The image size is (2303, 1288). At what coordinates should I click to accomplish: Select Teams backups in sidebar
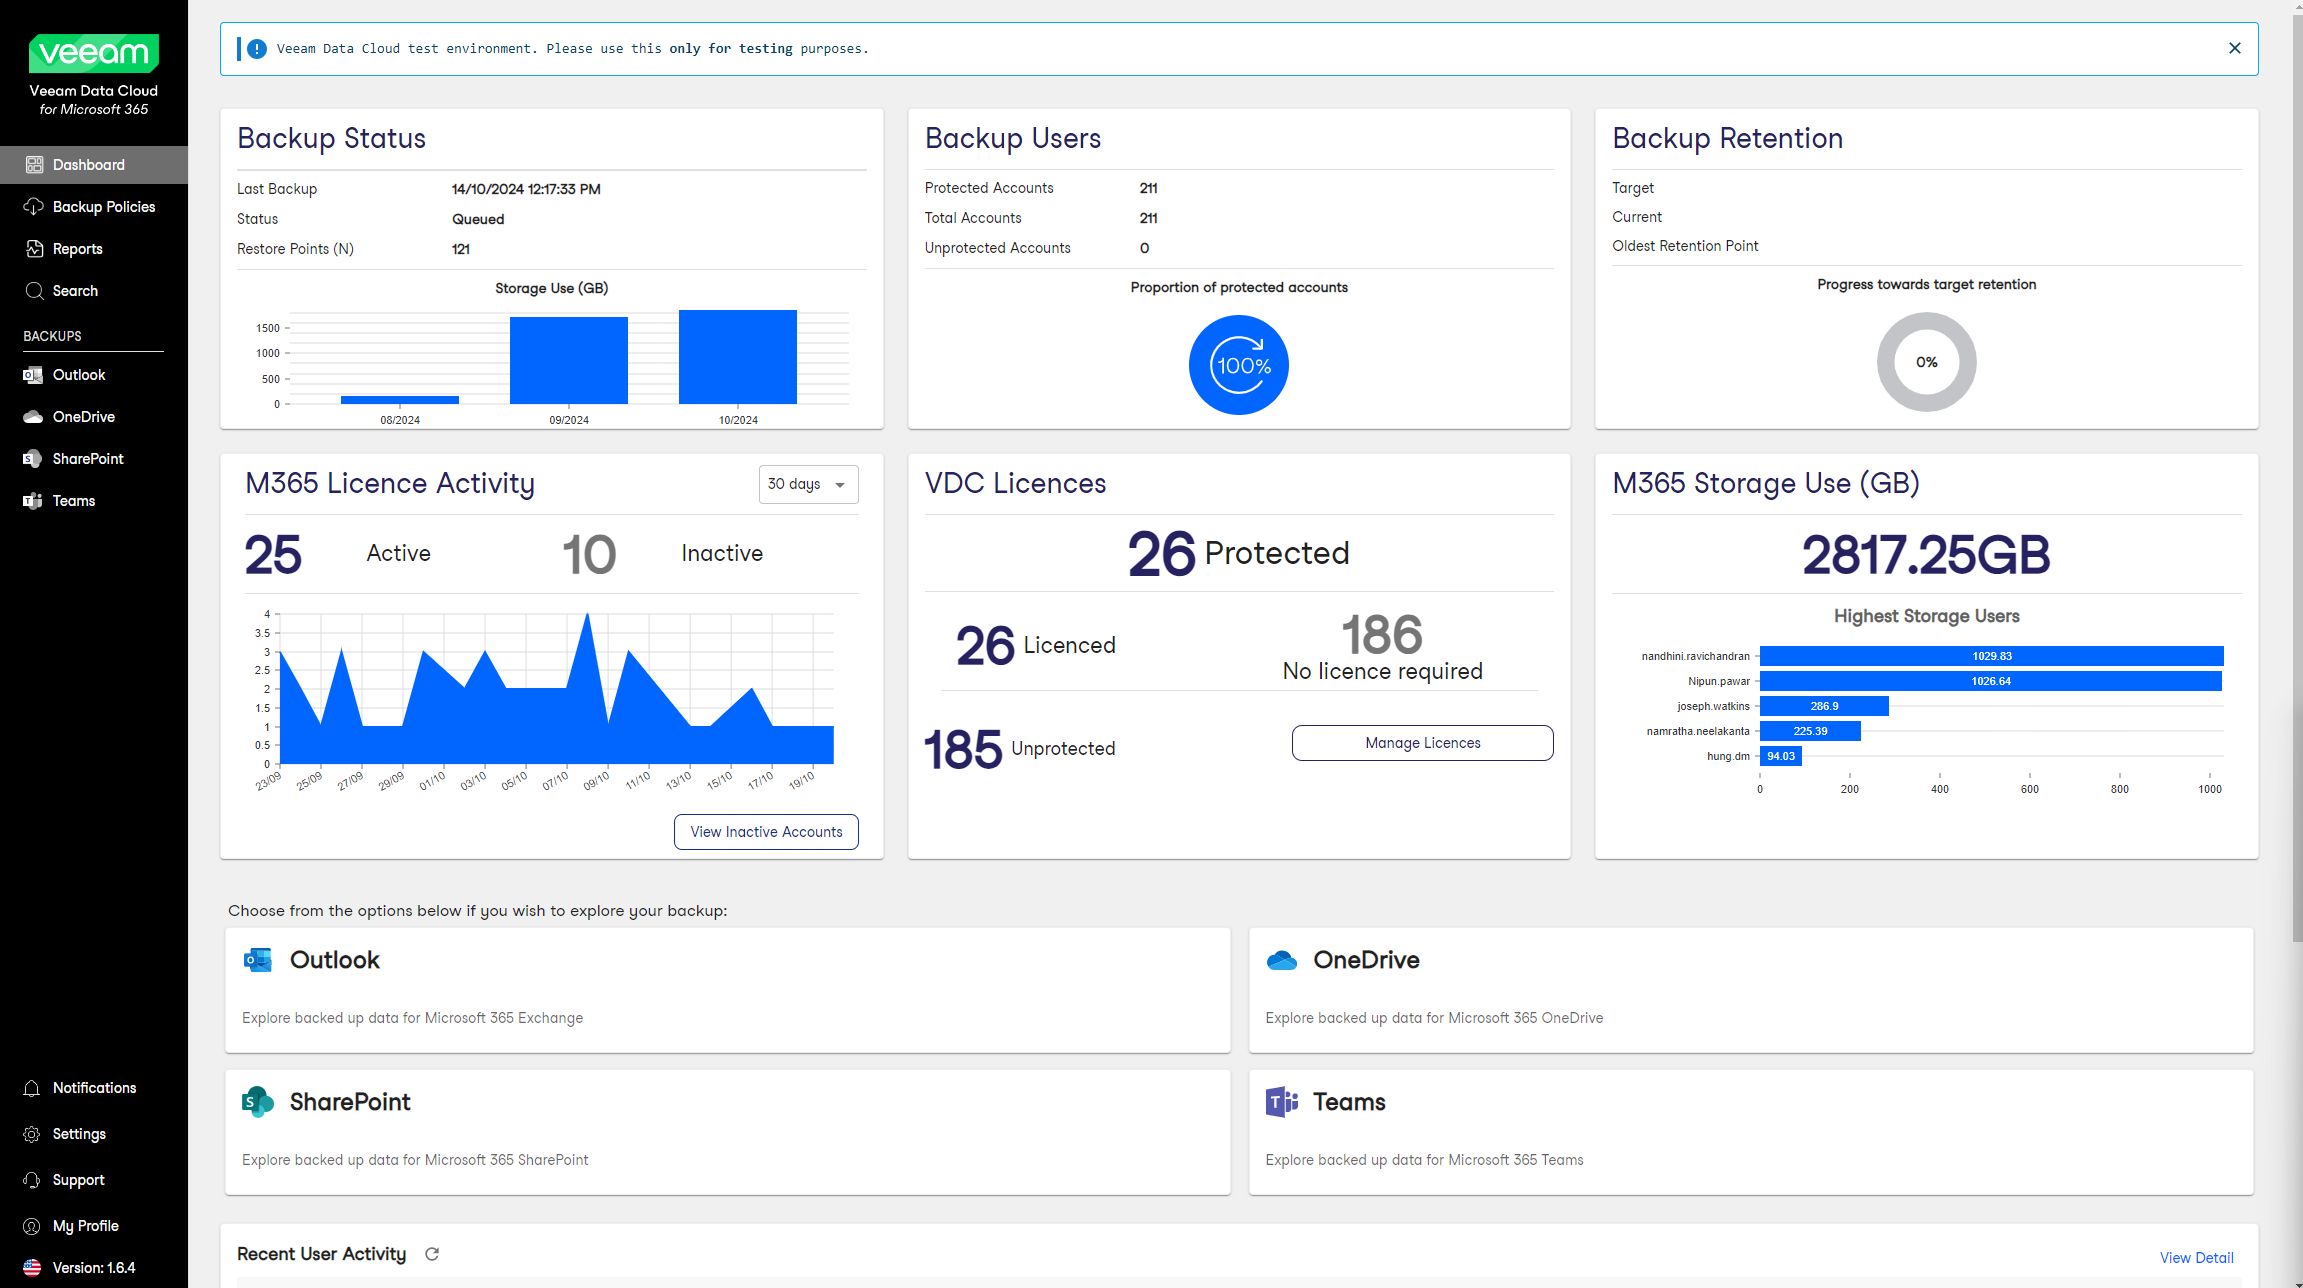click(x=94, y=501)
